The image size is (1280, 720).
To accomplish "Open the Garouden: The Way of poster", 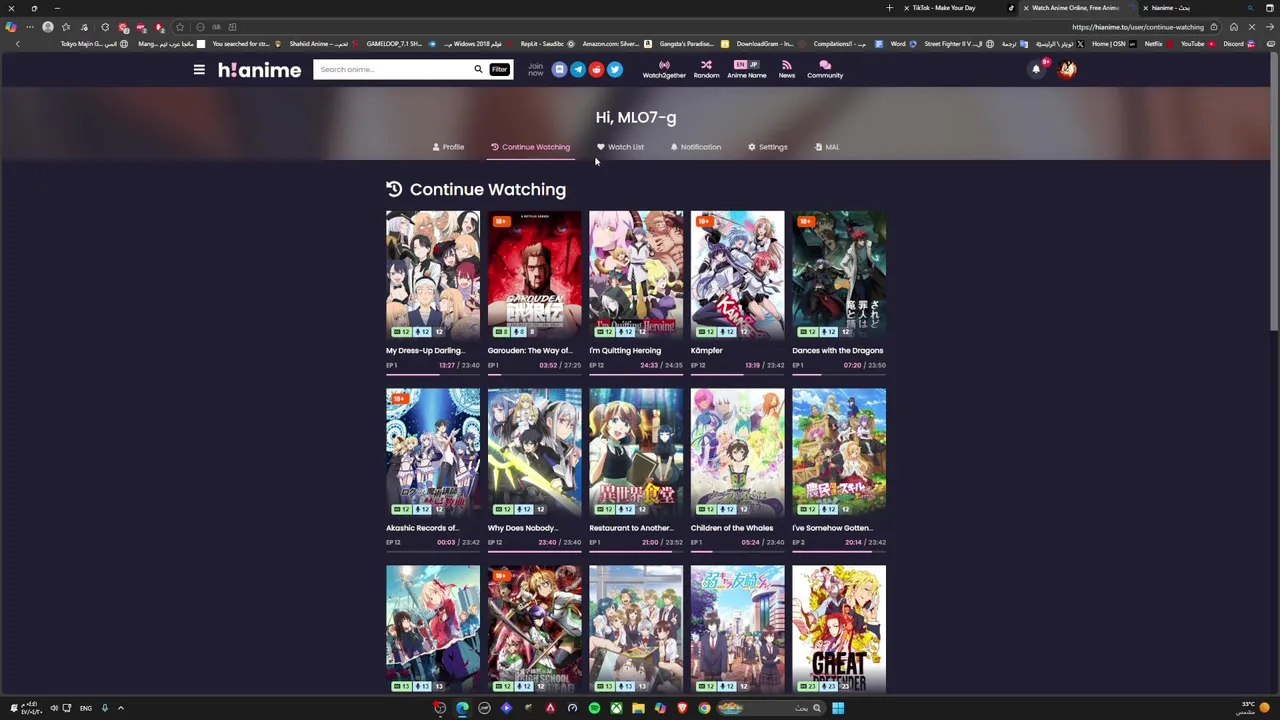I will point(534,275).
